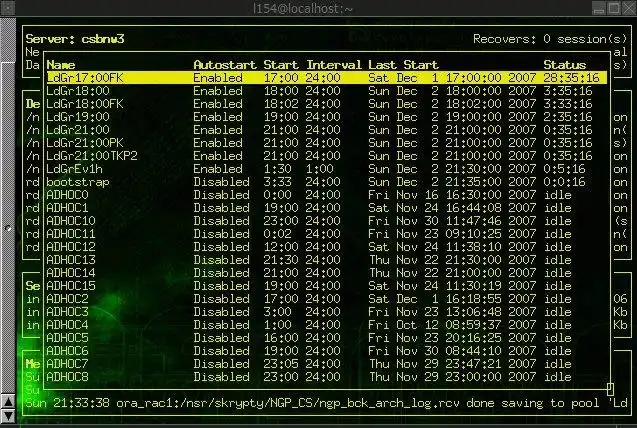Click the Status column header

pos(565,65)
